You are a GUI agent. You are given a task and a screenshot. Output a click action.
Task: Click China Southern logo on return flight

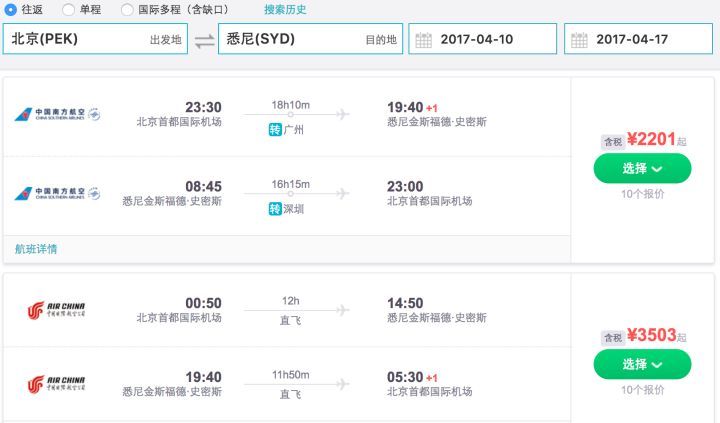(x=57, y=193)
